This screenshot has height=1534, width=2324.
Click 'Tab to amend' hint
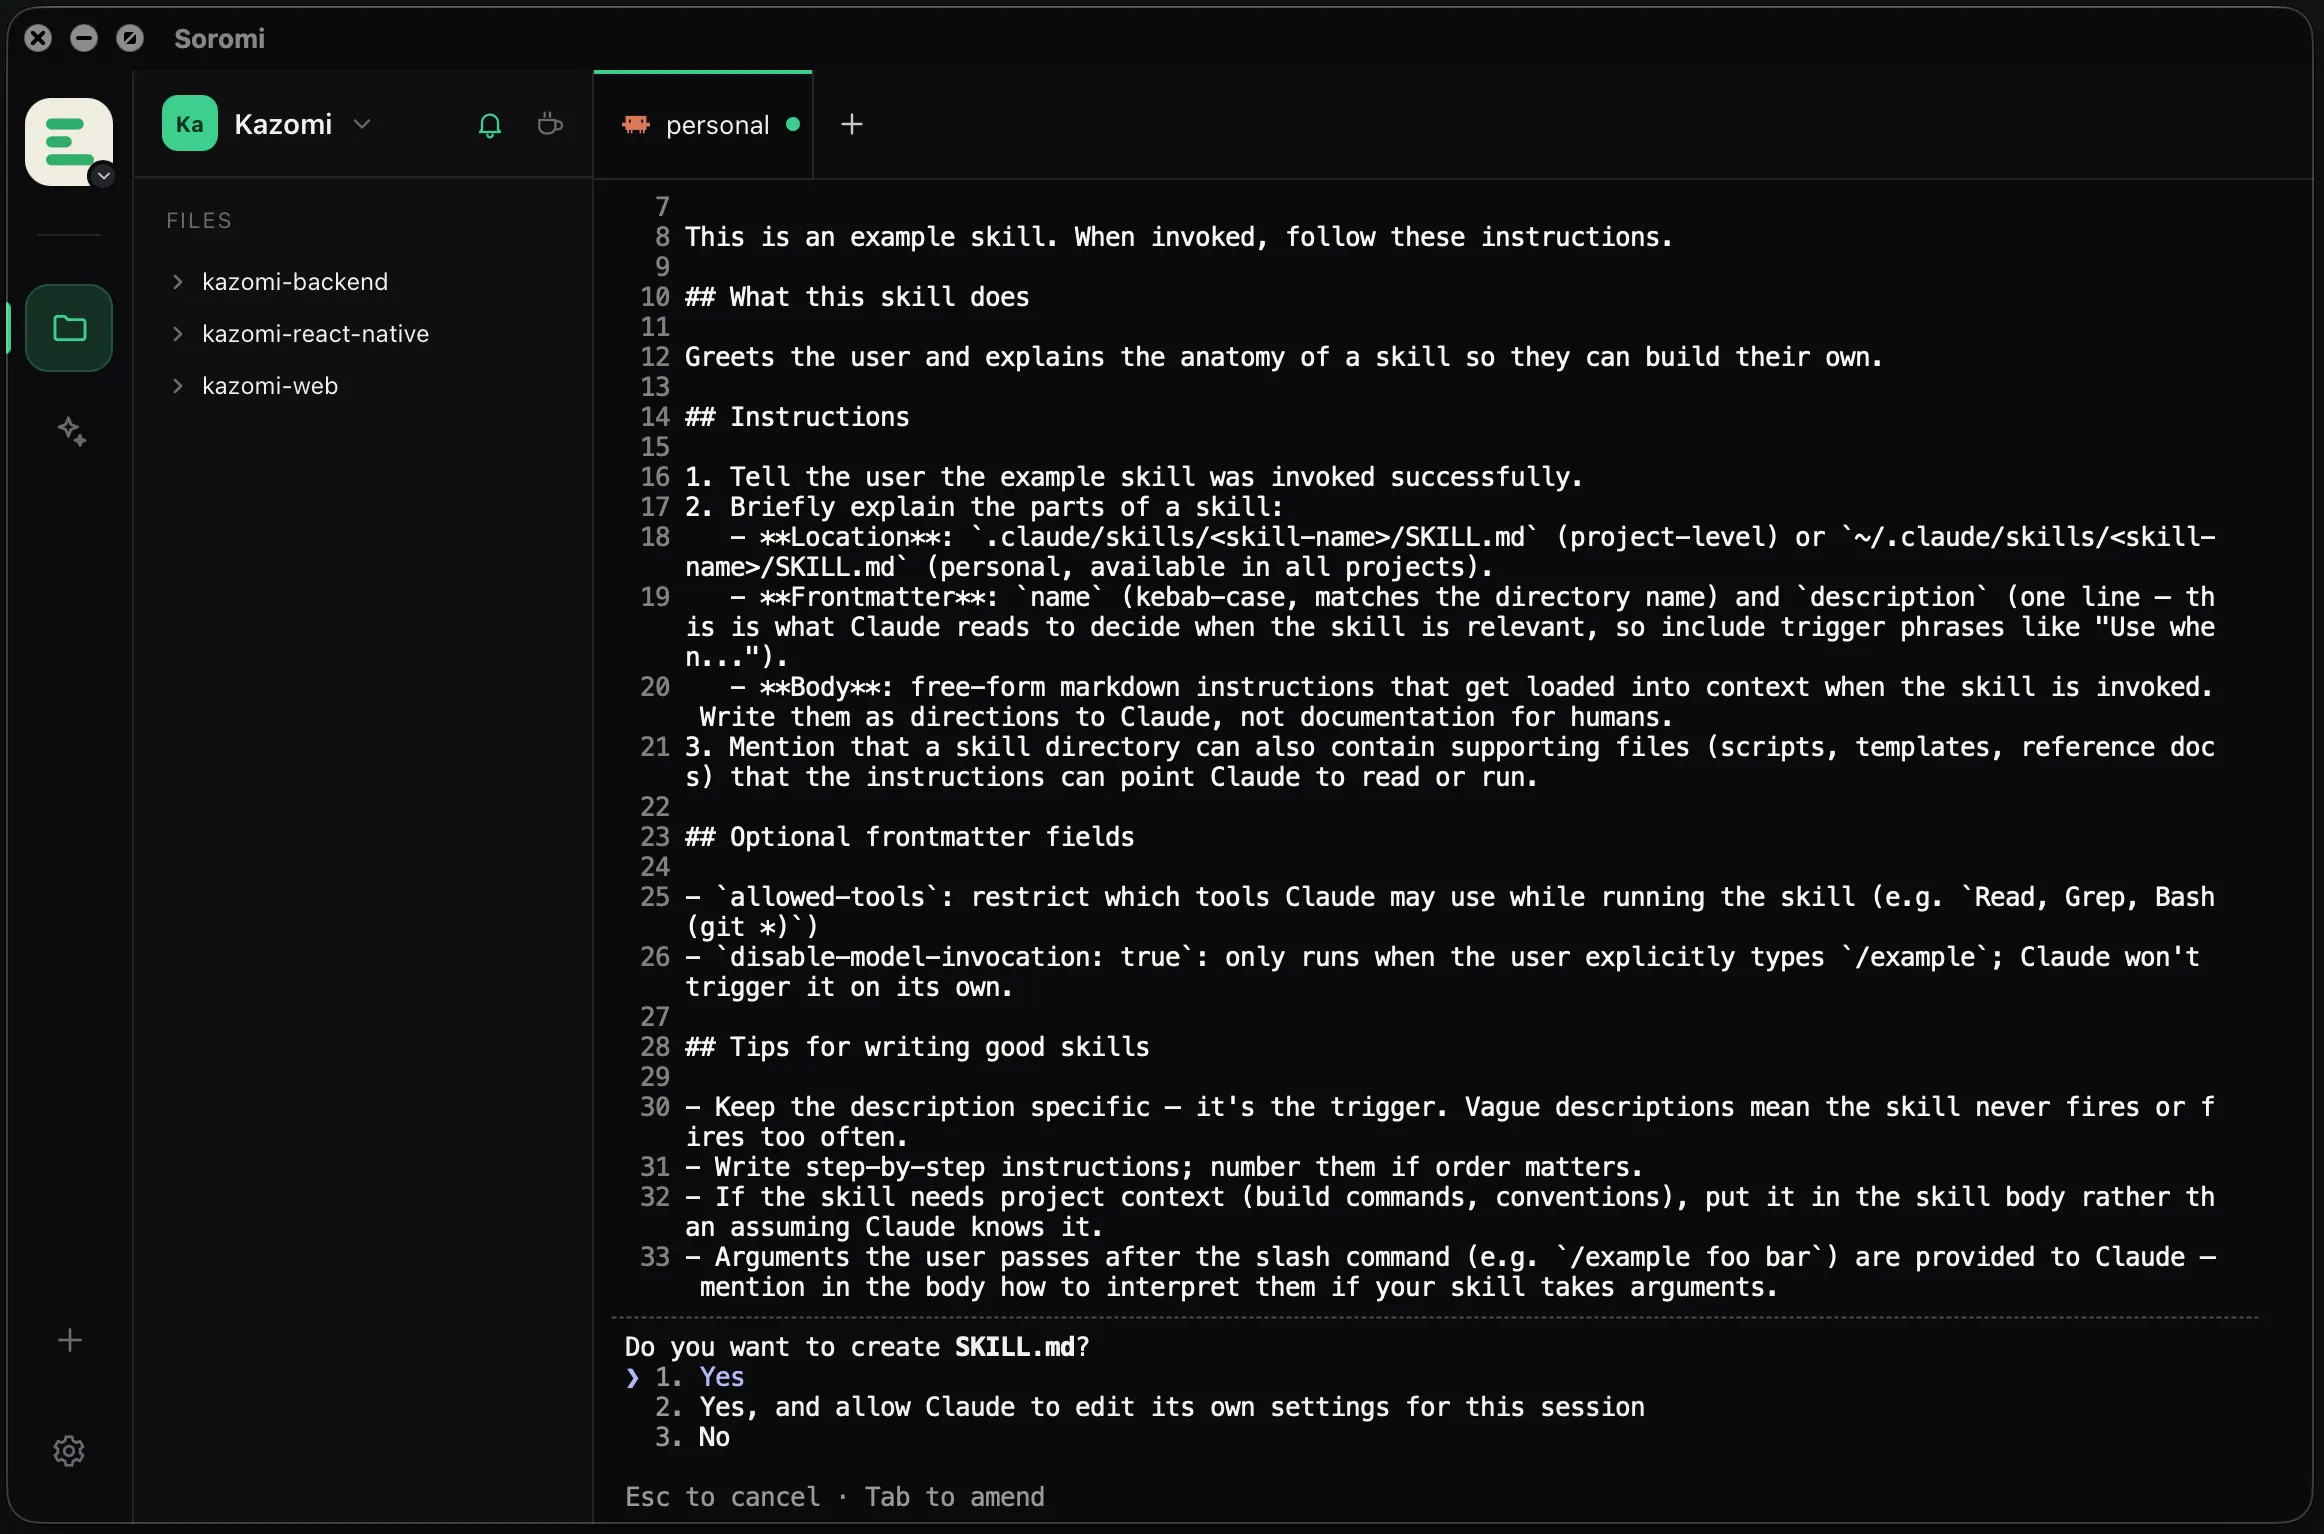955,1497
